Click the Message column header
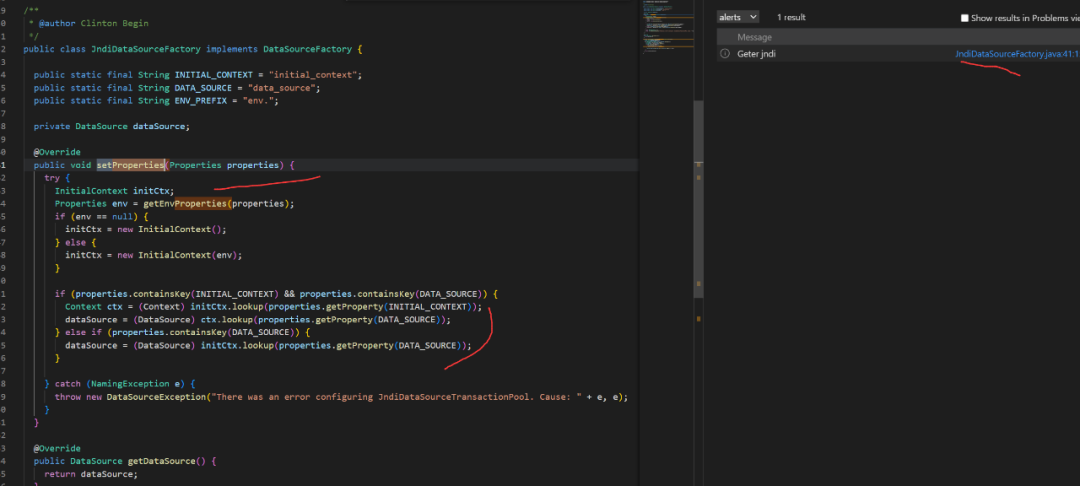 coord(754,37)
